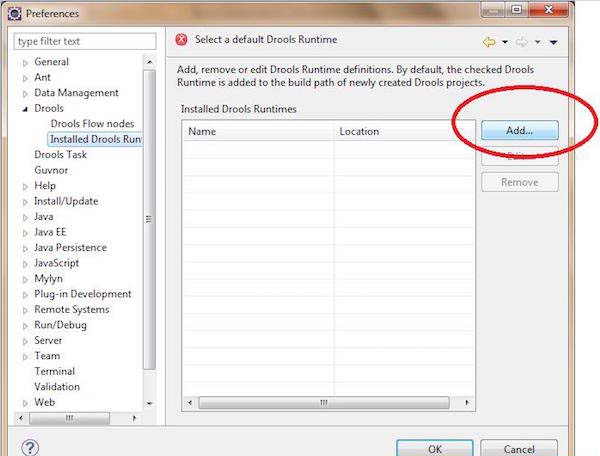Expand the Java EE tree node

[25, 233]
